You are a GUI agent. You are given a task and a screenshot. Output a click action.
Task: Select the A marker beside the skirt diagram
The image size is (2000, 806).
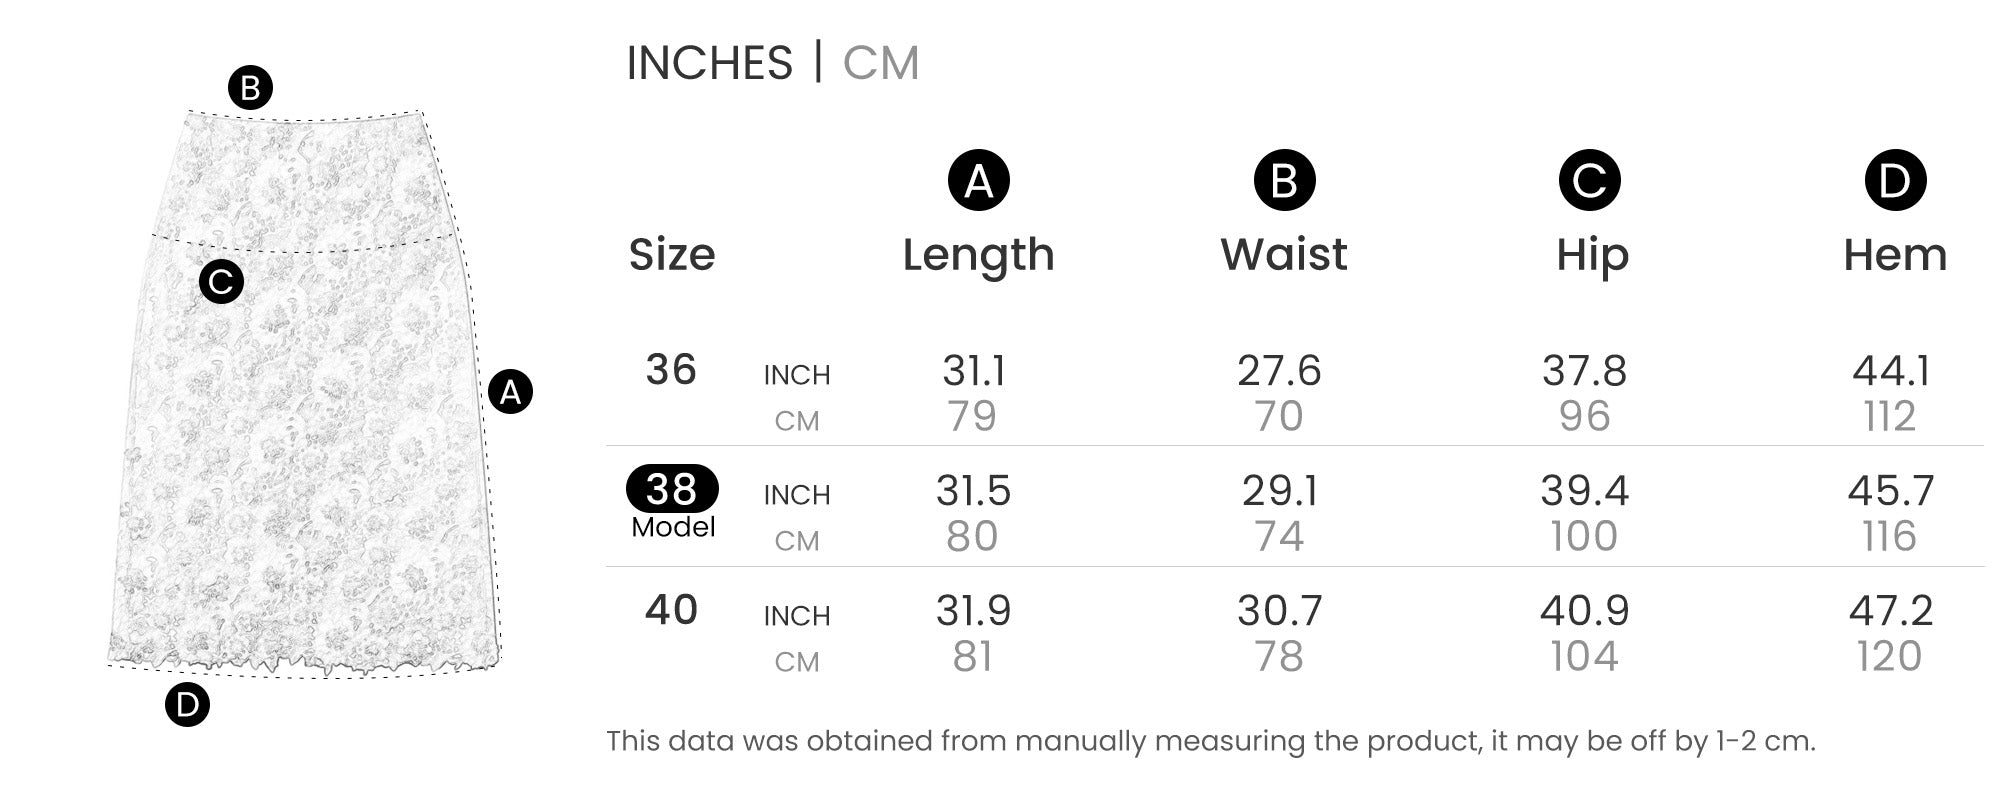pyautogui.click(x=510, y=392)
